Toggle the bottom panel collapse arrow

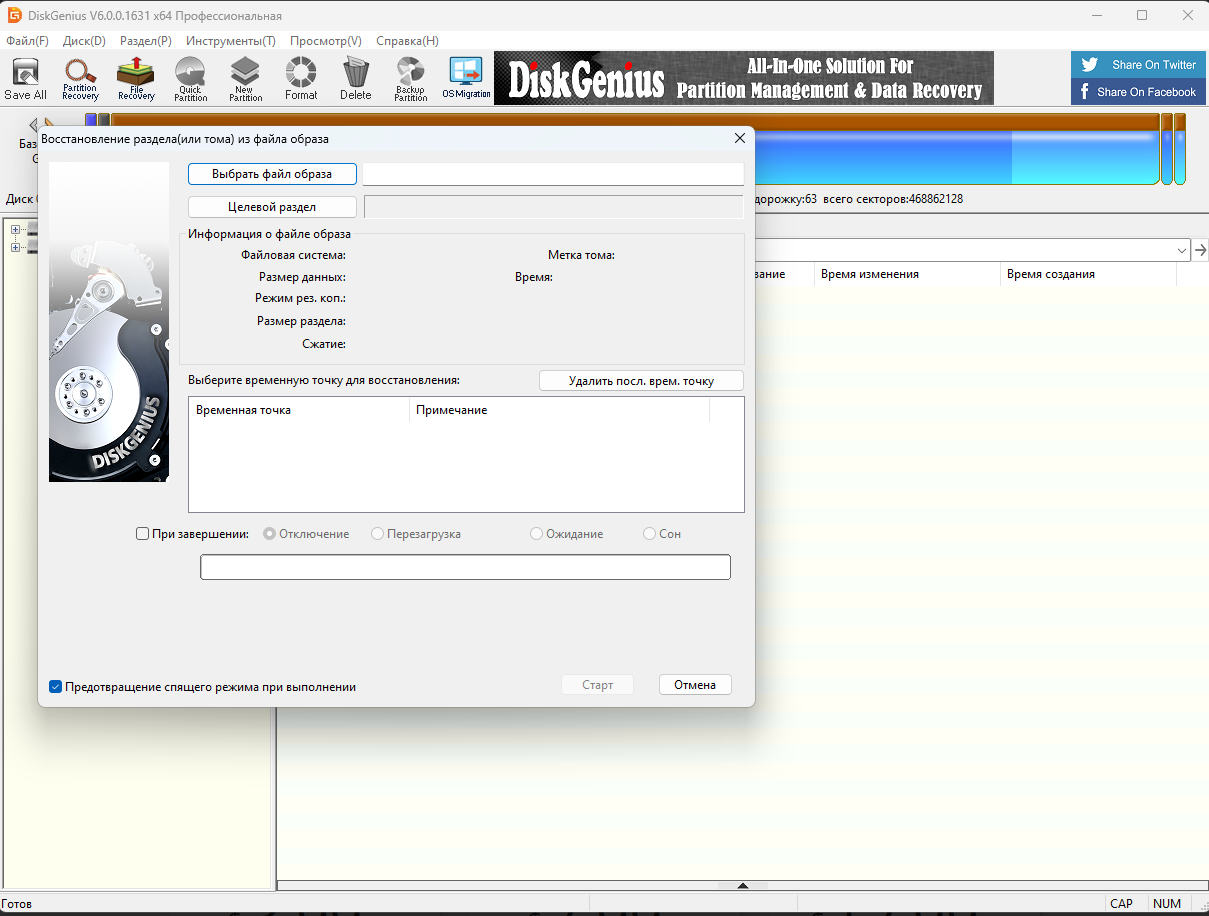click(x=743, y=885)
